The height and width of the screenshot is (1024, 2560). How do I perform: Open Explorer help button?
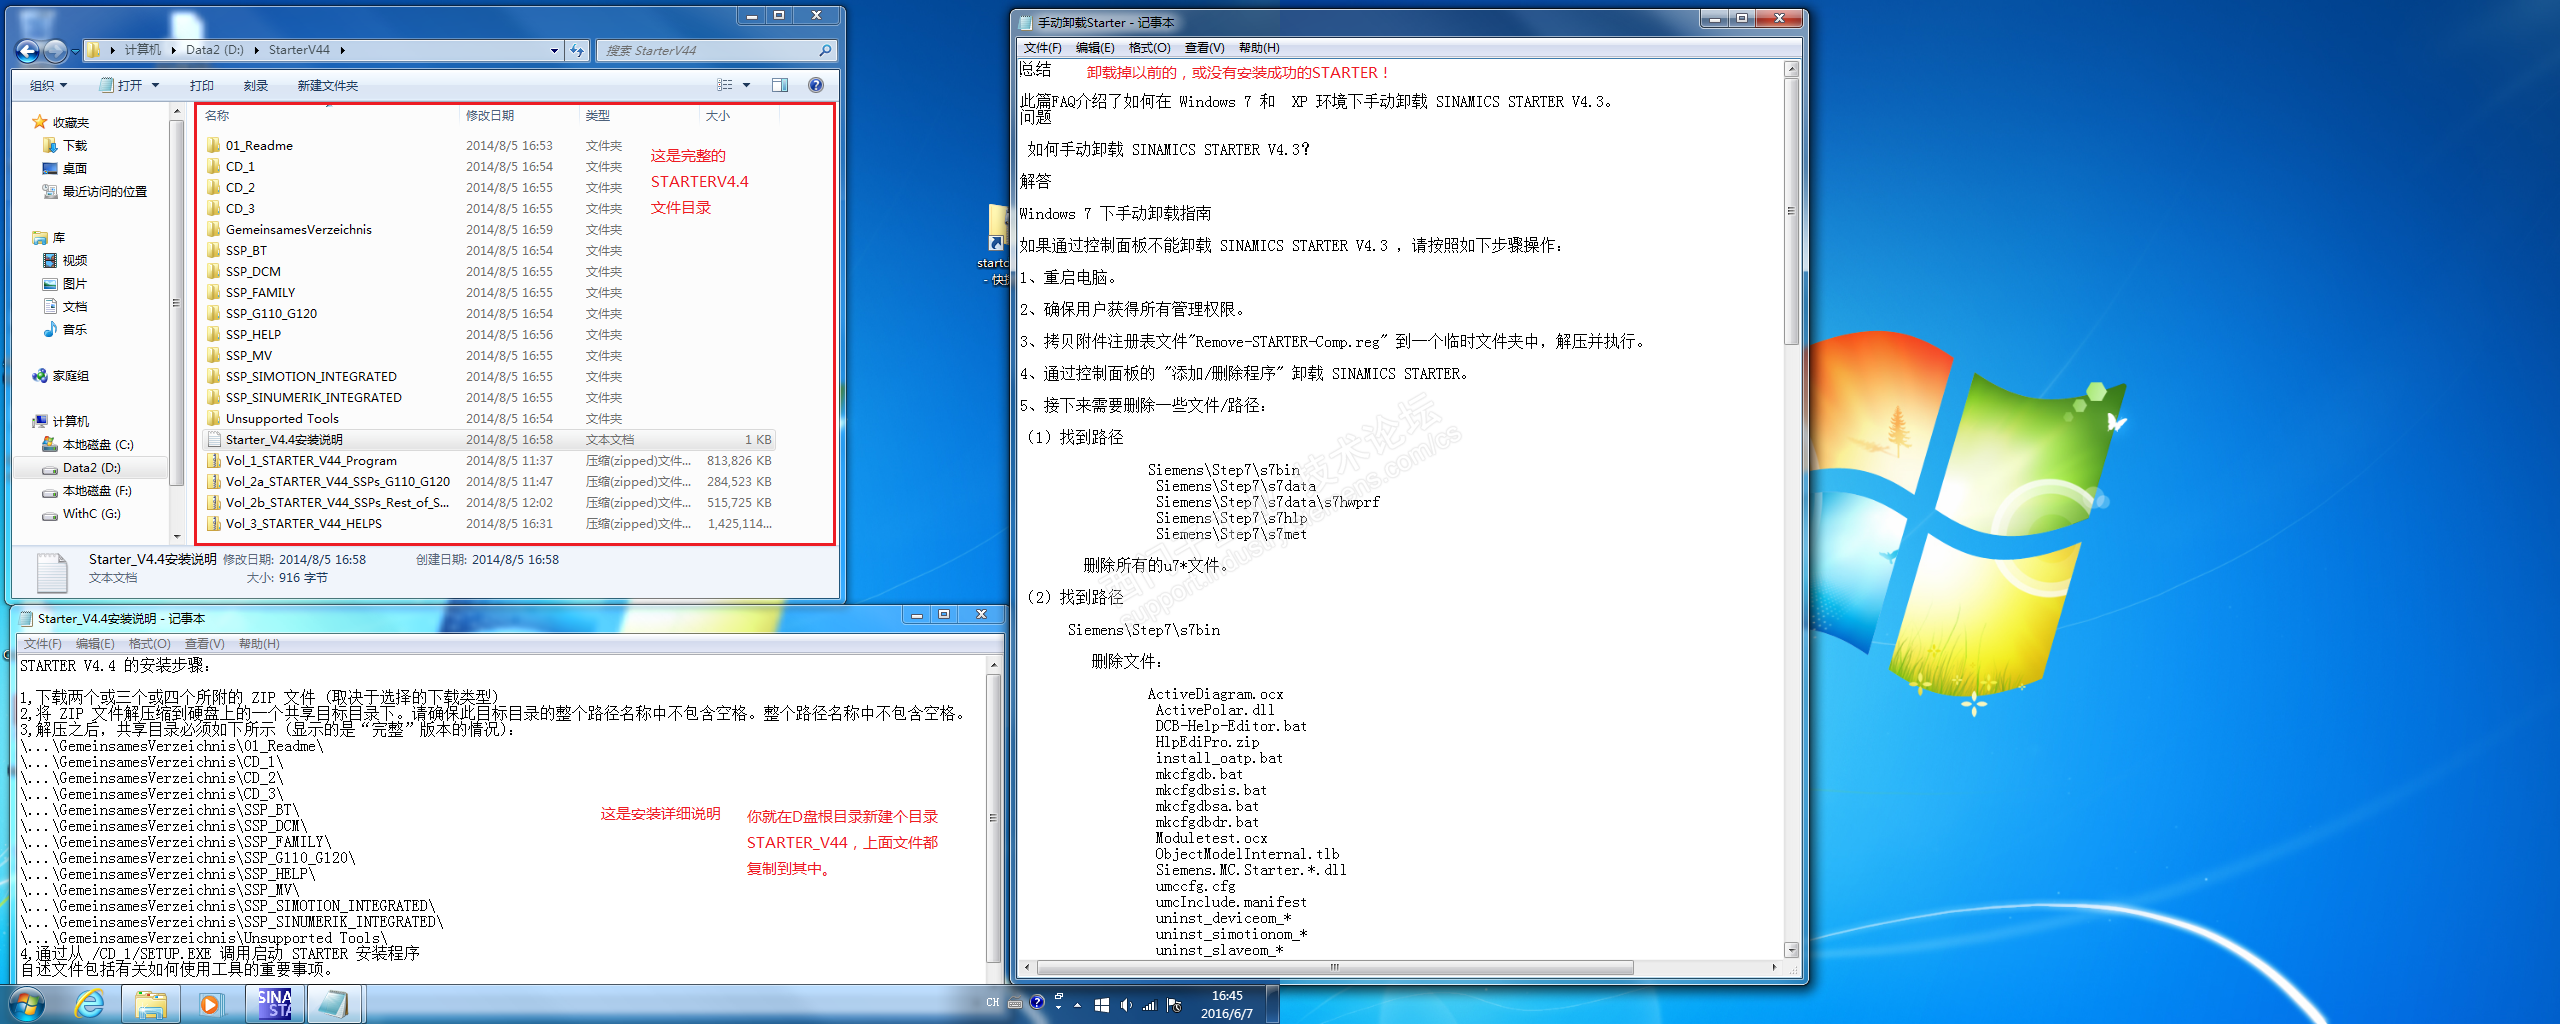pos(816,85)
